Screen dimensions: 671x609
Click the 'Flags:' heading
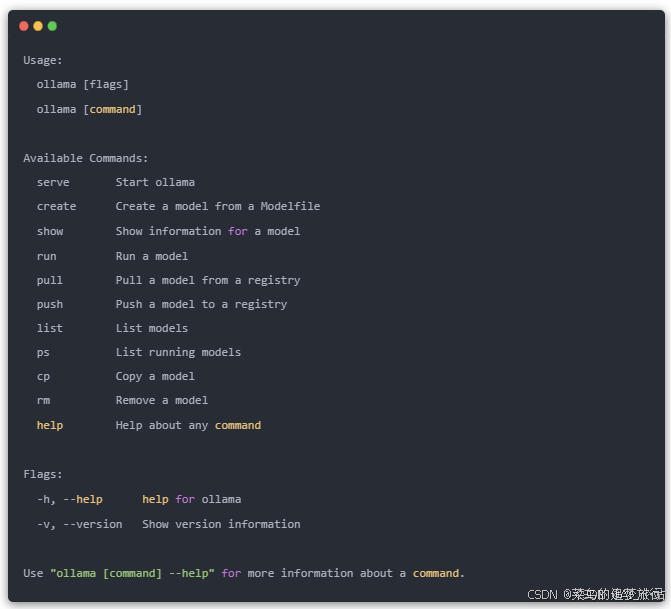click(43, 475)
